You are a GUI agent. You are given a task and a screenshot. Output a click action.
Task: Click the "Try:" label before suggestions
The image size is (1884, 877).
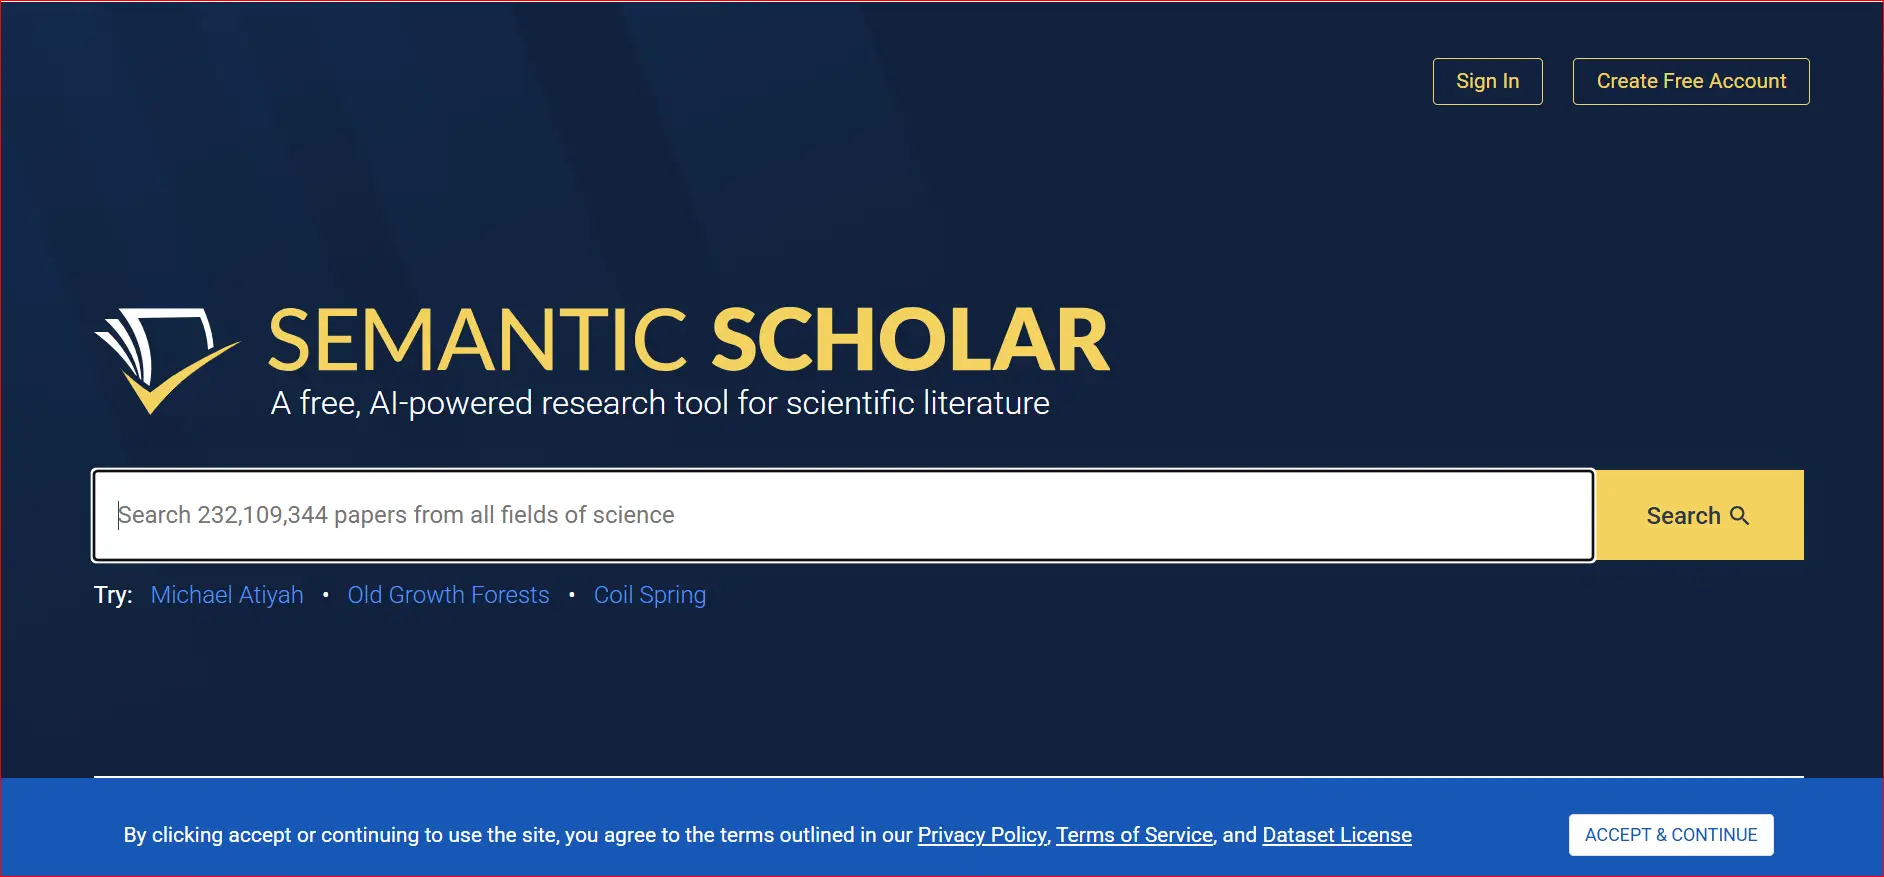113,595
